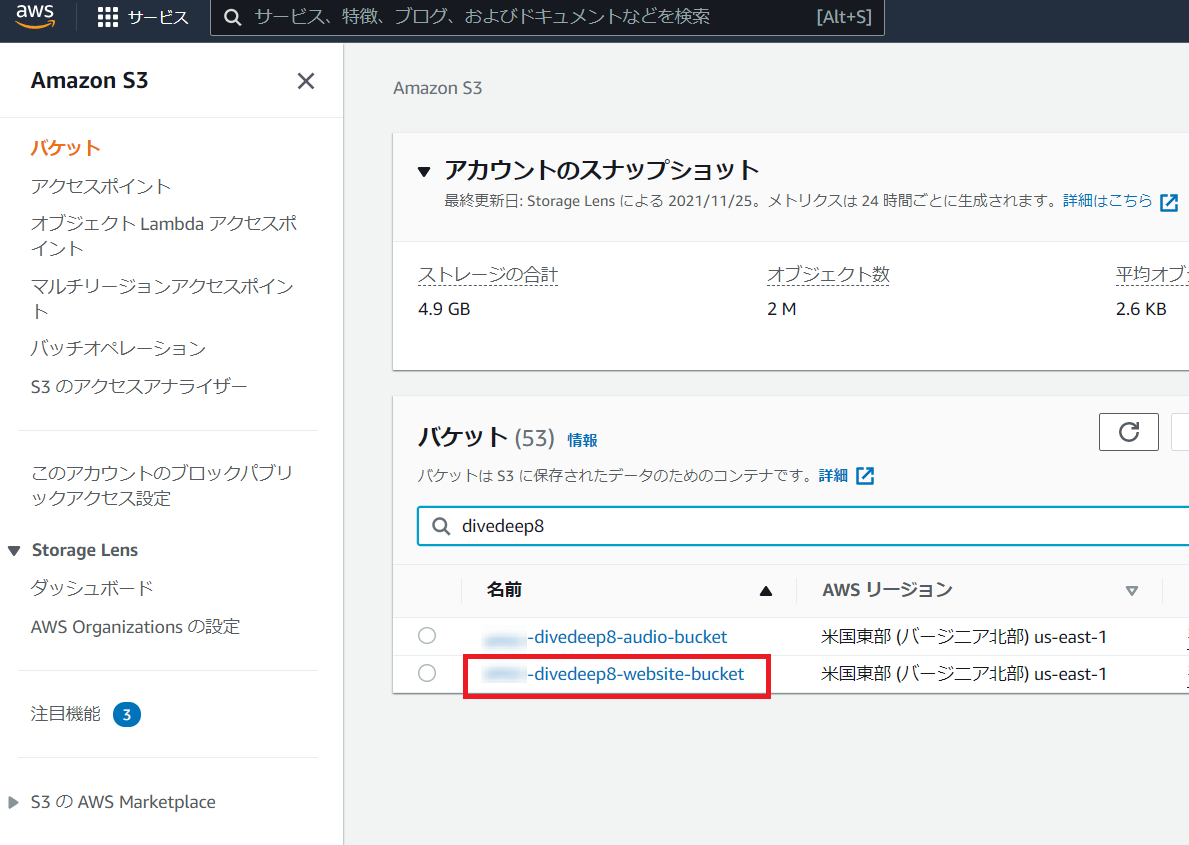Collapse the Storage Lens sidebar group

pos(14,551)
